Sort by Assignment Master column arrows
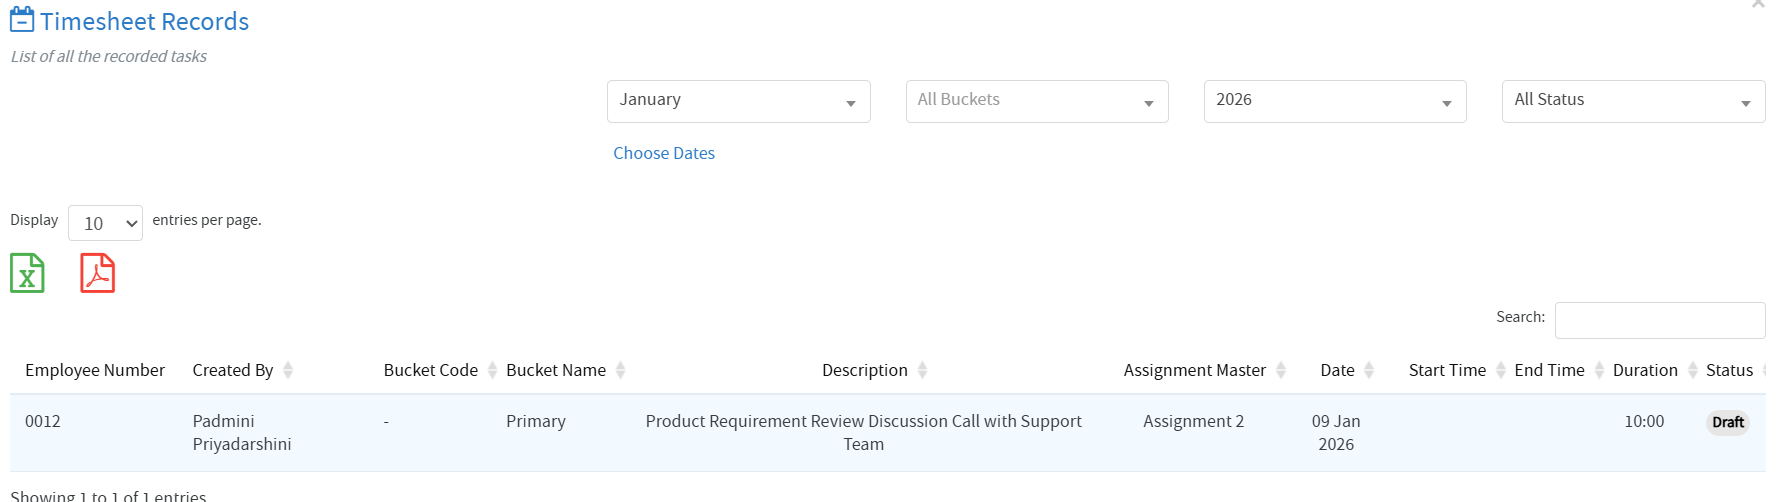This screenshot has width=1783, height=502. click(x=1280, y=371)
